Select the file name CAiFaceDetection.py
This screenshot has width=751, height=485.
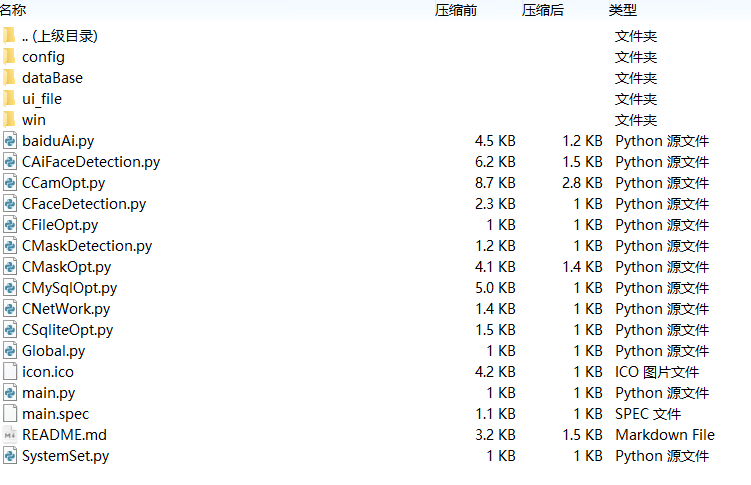pos(91,162)
